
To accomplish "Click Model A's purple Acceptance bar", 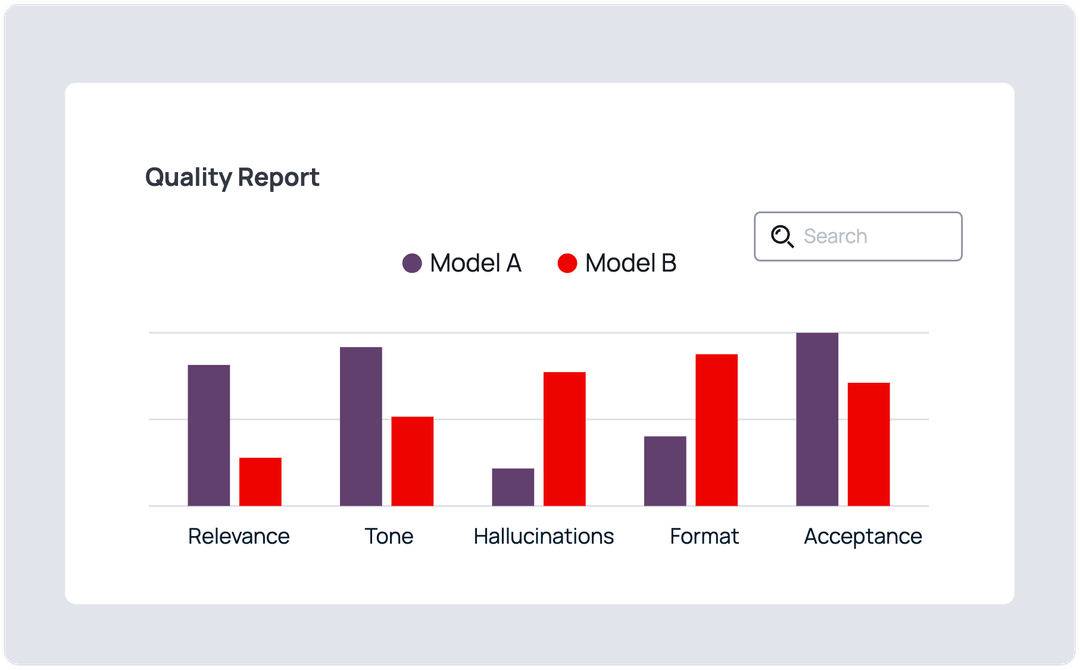I will (x=816, y=420).
